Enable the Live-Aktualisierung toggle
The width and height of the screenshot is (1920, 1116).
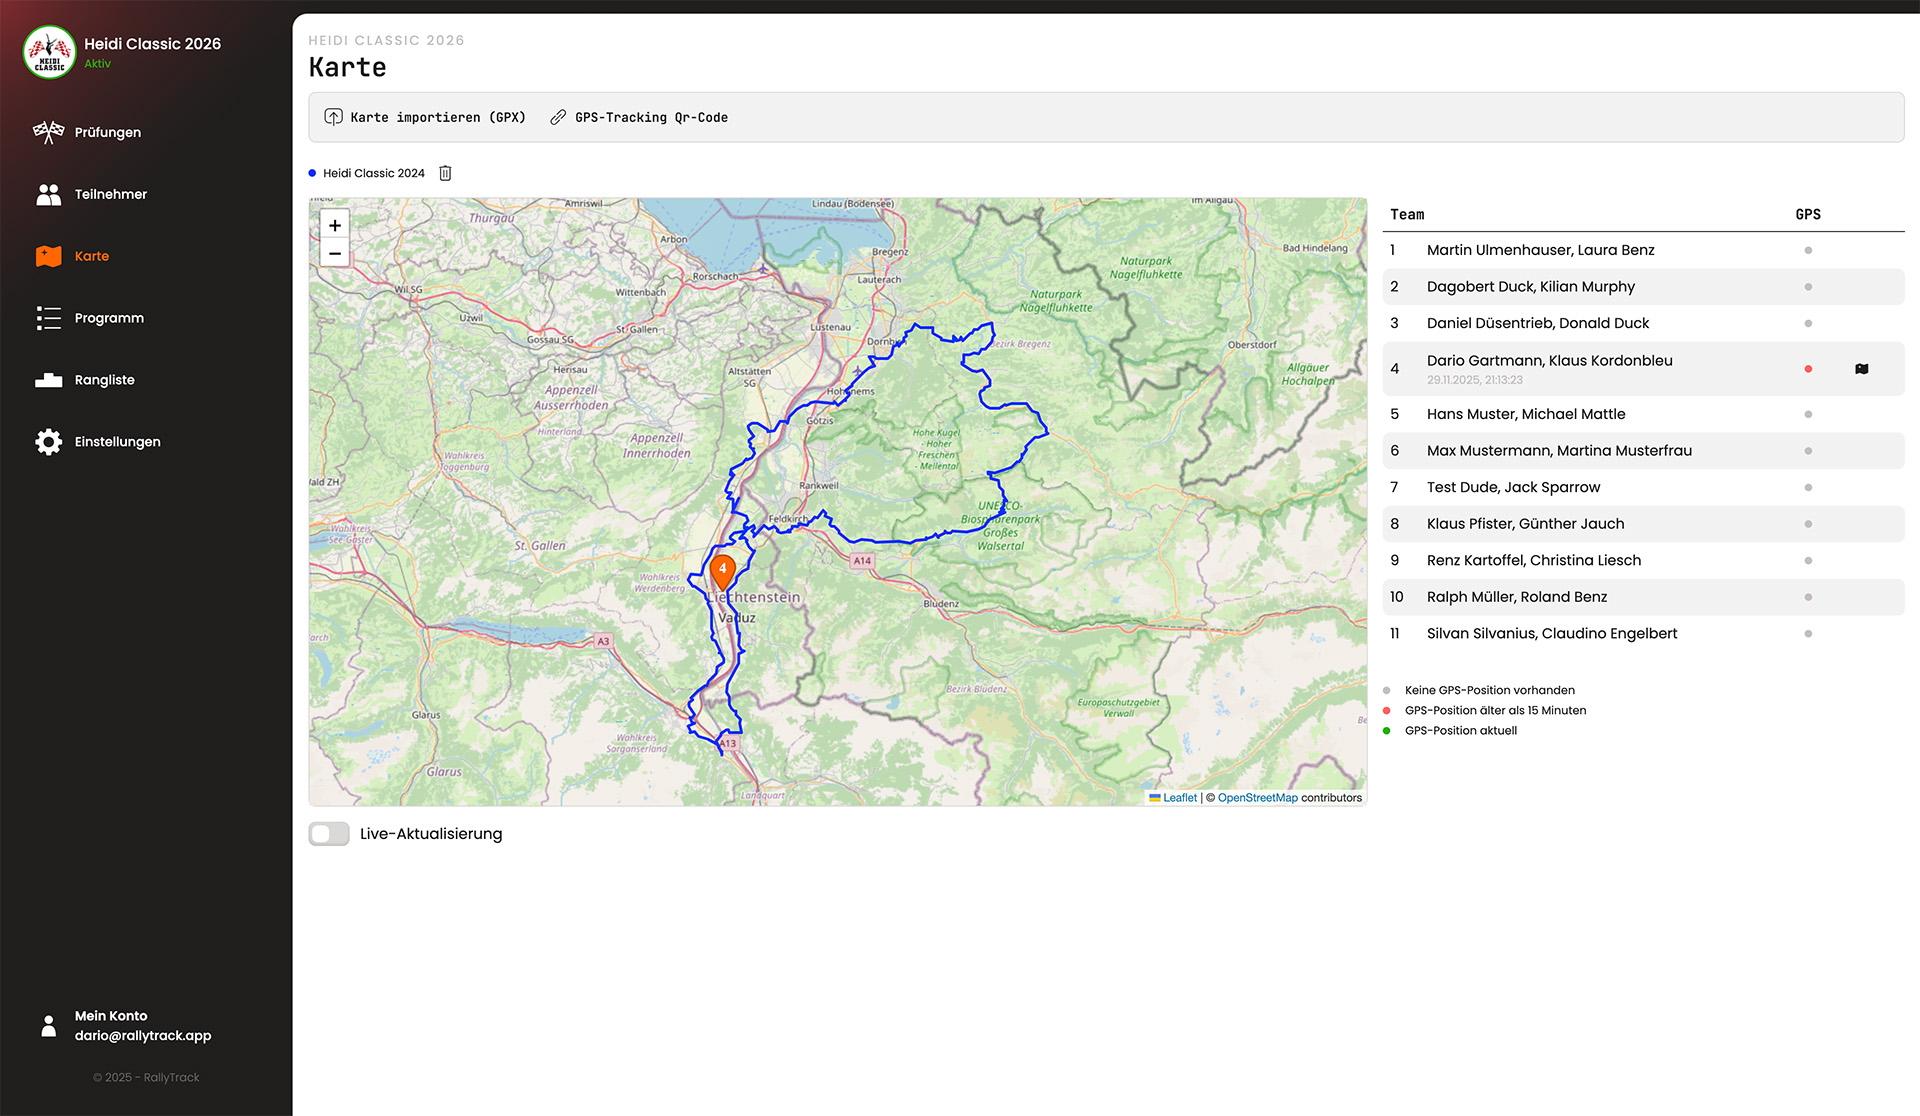point(329,834)
